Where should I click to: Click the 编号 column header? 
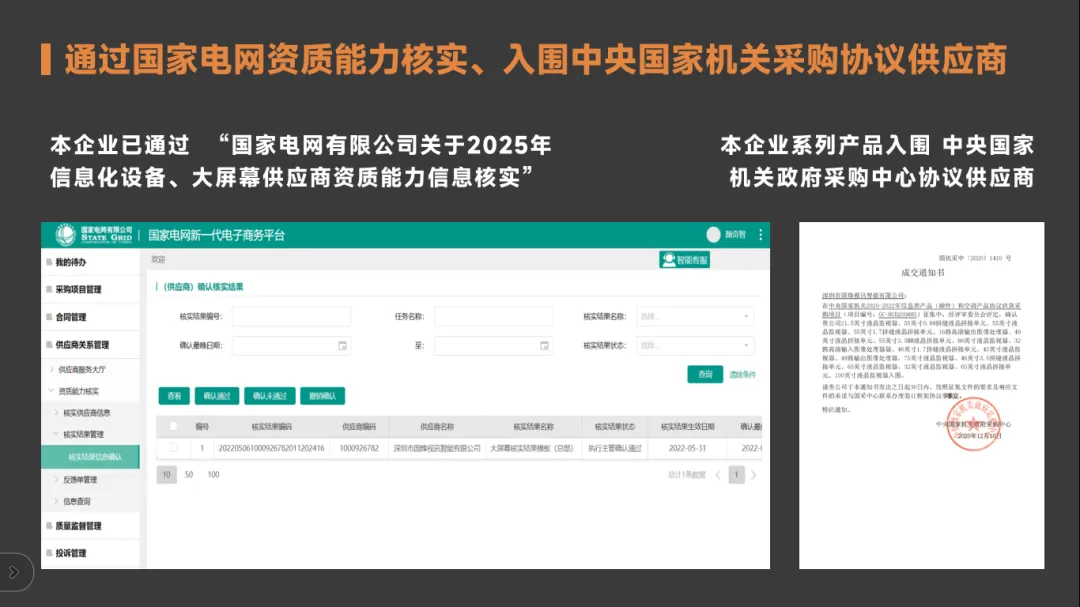tap(202, 426)
